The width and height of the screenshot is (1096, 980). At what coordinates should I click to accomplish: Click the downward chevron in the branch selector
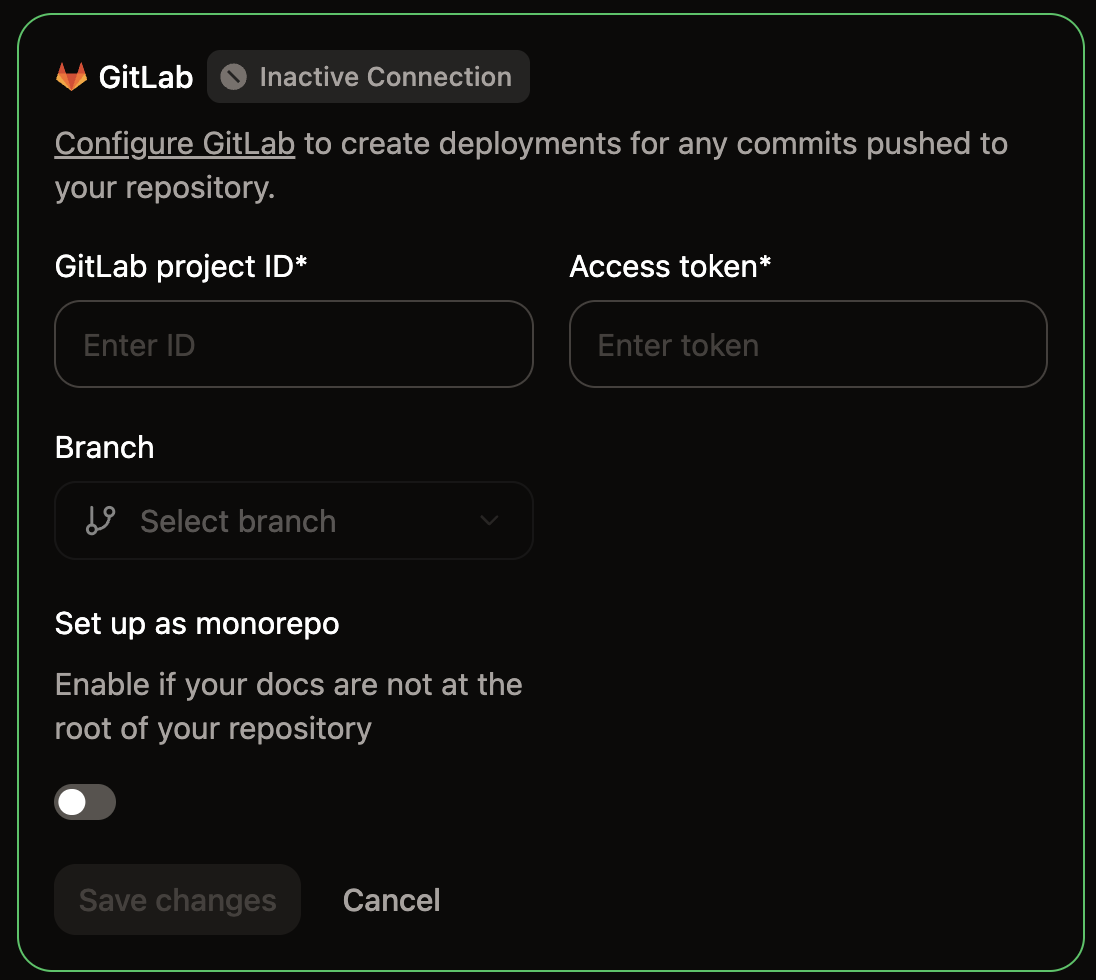point(489,520)
